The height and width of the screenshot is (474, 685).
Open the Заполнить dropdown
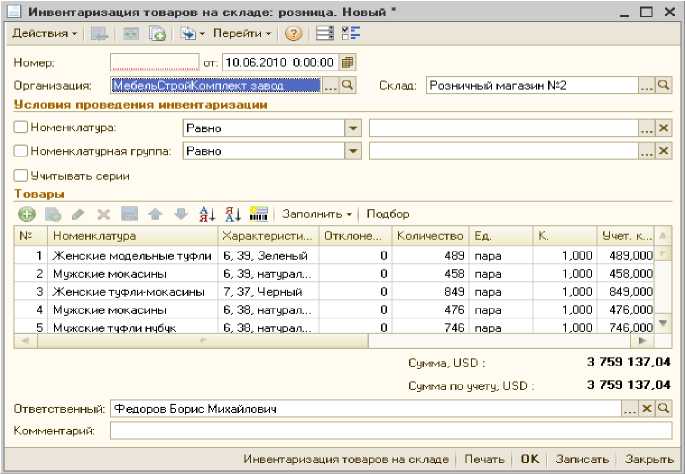tap(316, 214)
